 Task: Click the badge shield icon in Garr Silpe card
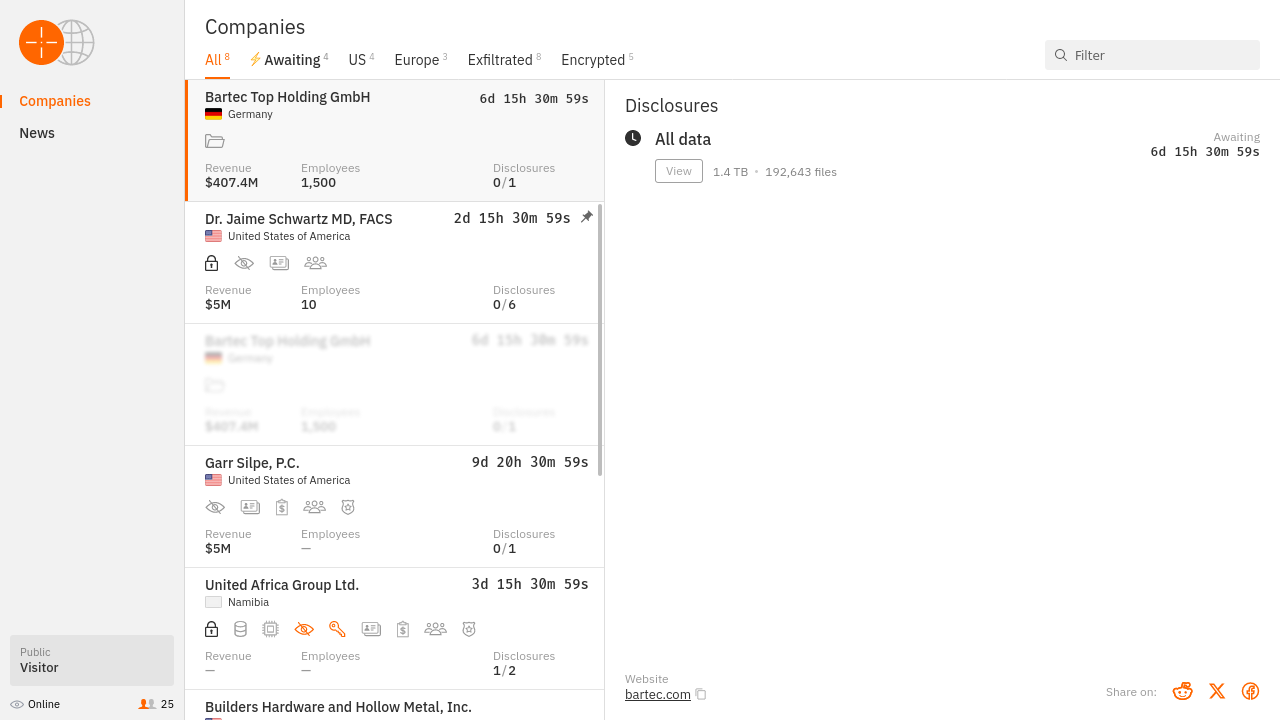pyautogui.click(x=348, y=507)
